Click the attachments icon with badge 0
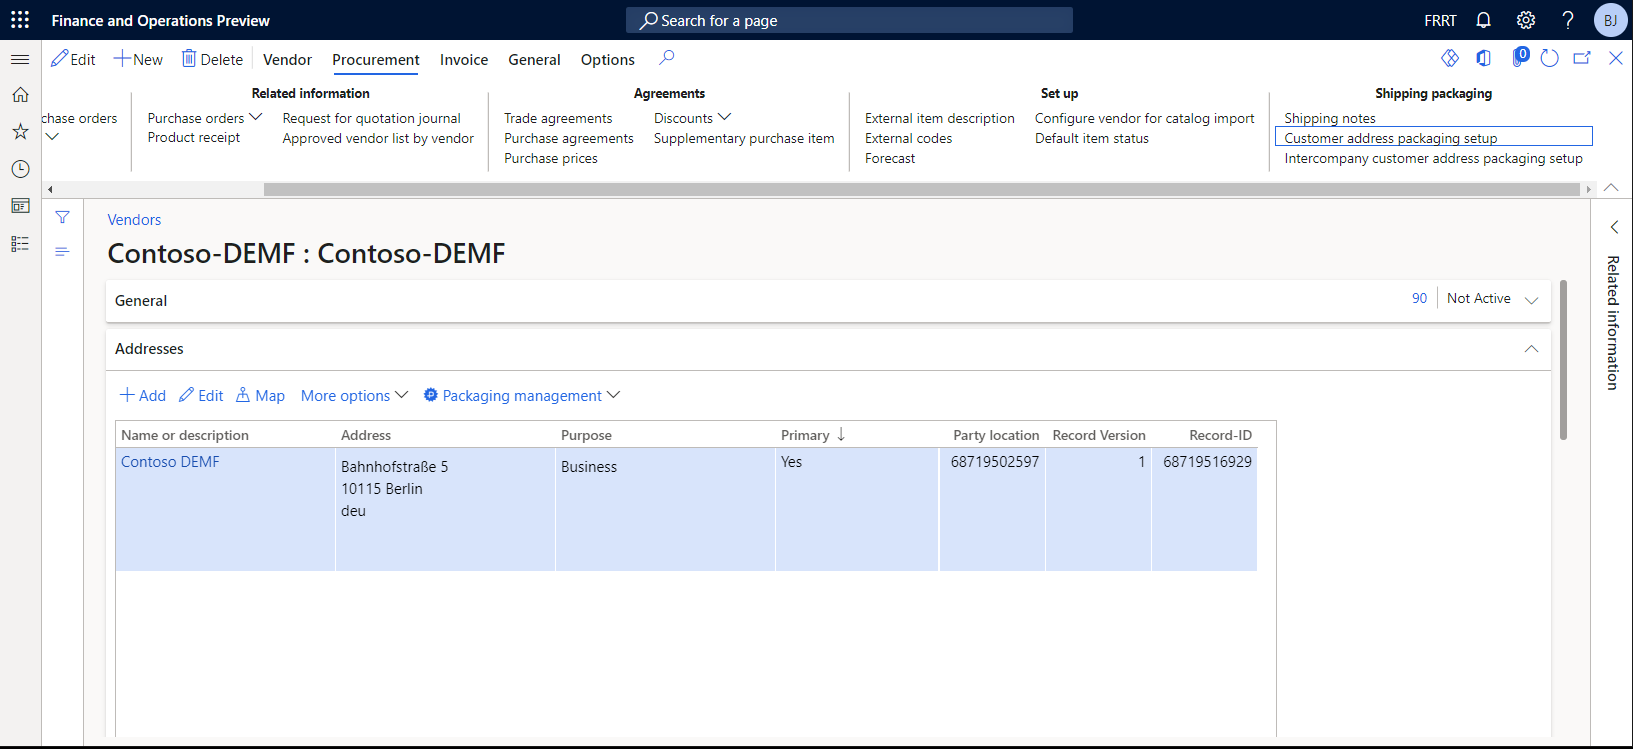This screenshot has height=749, width=1633. pyautogui.click(x=1520, y=57)
